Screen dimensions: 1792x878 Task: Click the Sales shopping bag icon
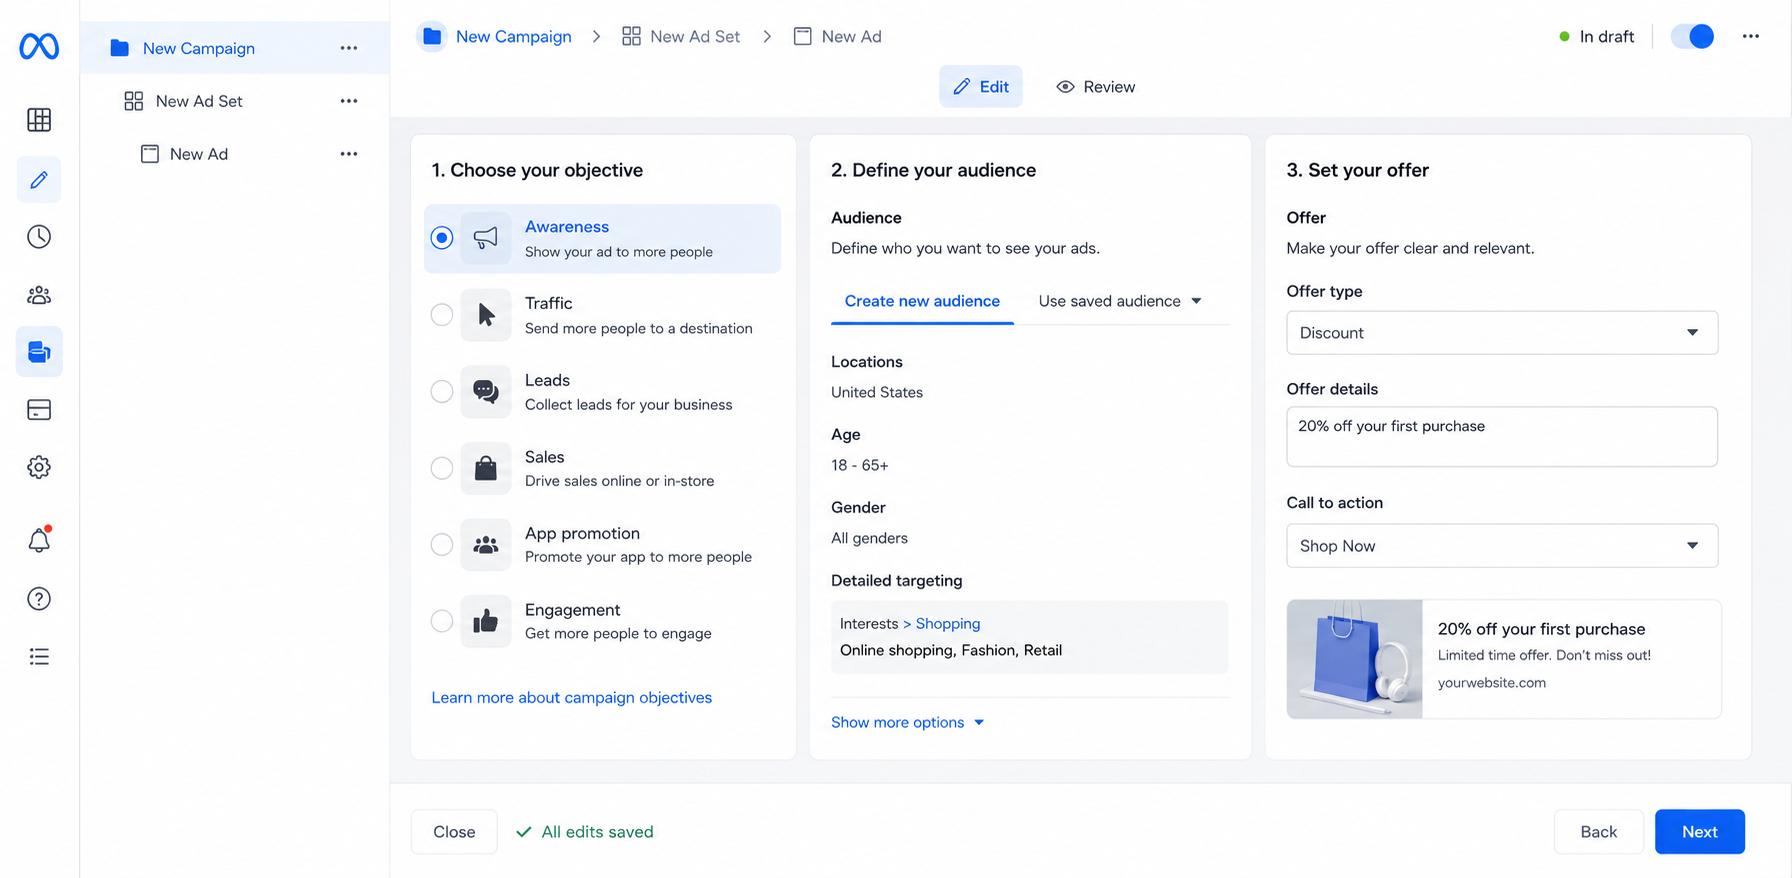tap(486, 468)
